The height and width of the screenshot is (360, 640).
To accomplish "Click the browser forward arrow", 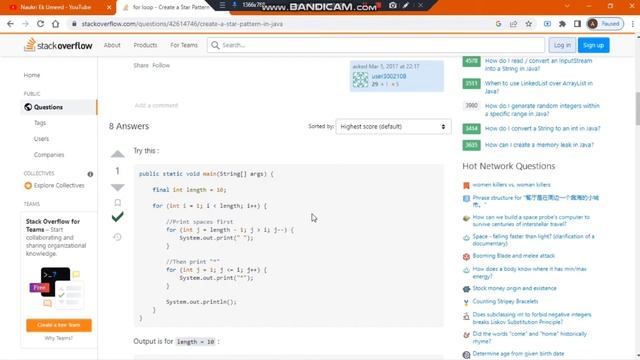I will tap(25, 24).
